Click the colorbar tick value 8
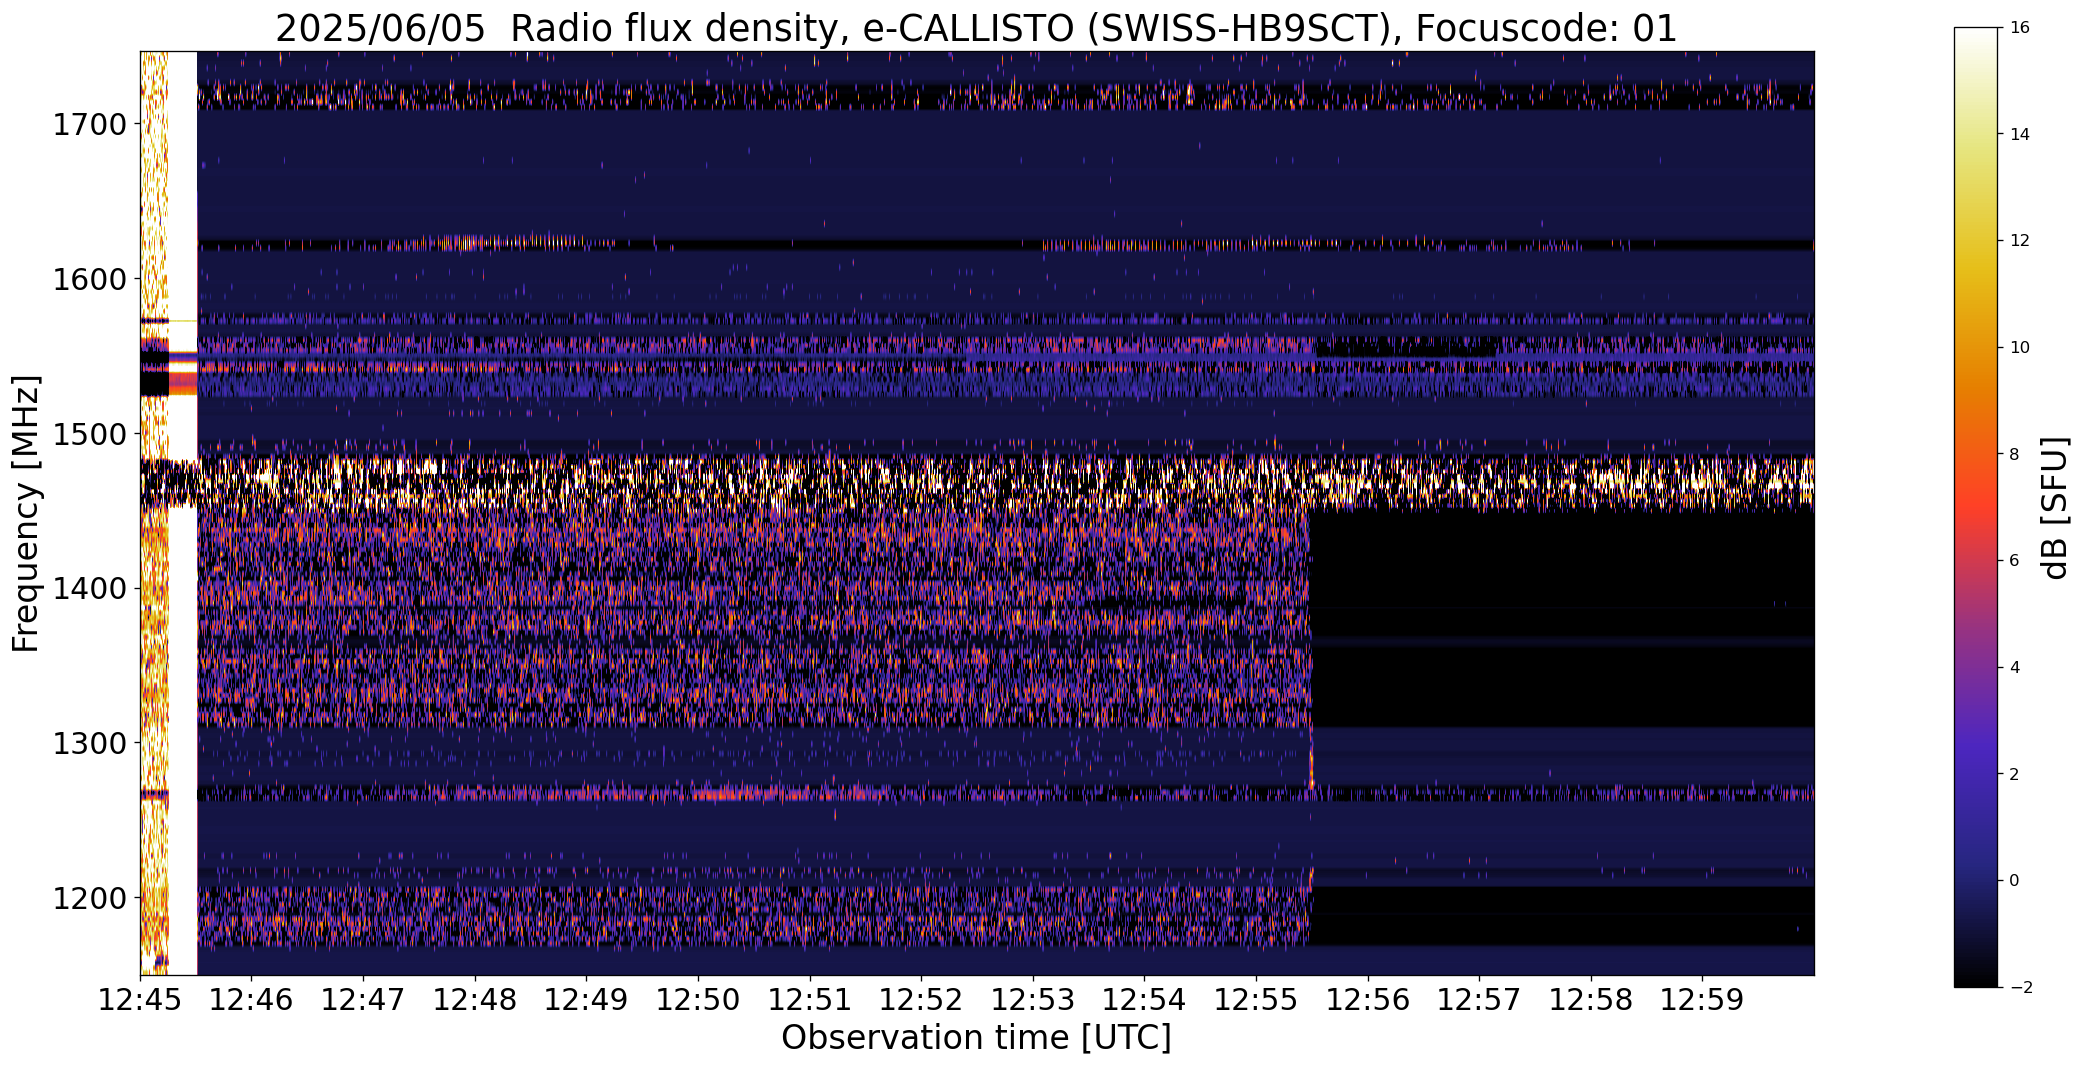 point(2014,454)
